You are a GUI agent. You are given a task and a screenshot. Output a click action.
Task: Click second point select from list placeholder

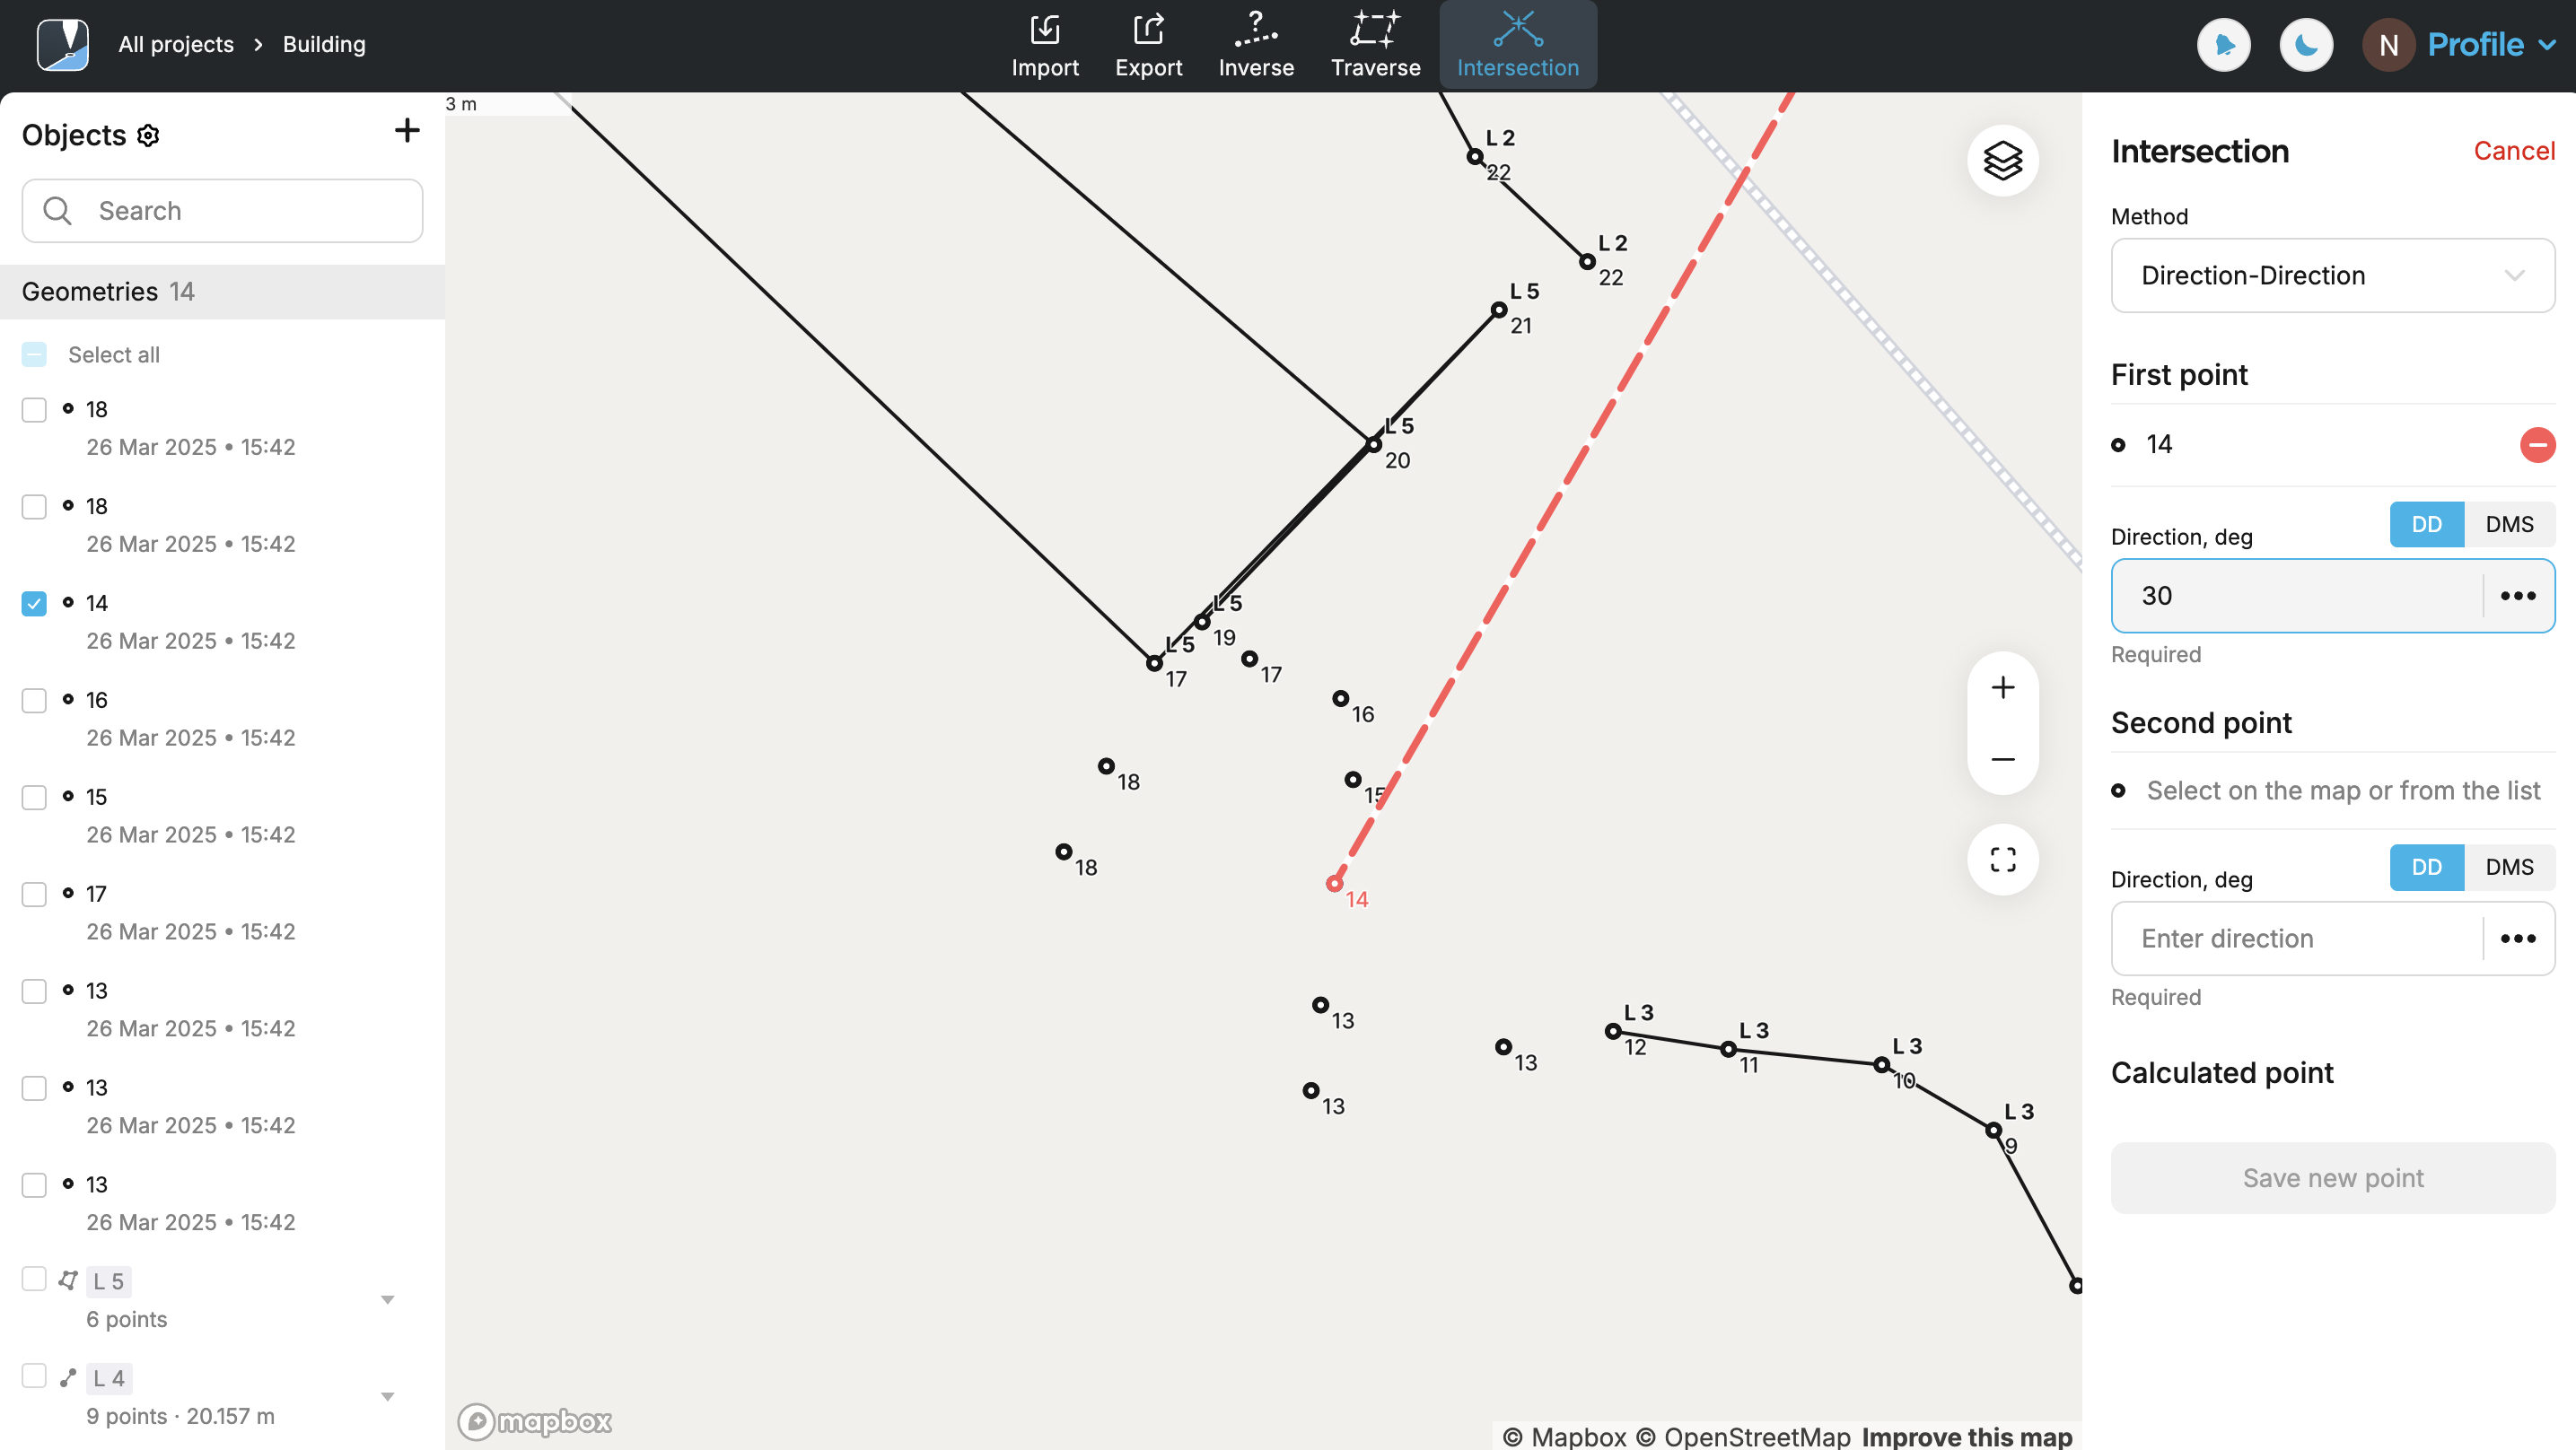[2342, 791]
